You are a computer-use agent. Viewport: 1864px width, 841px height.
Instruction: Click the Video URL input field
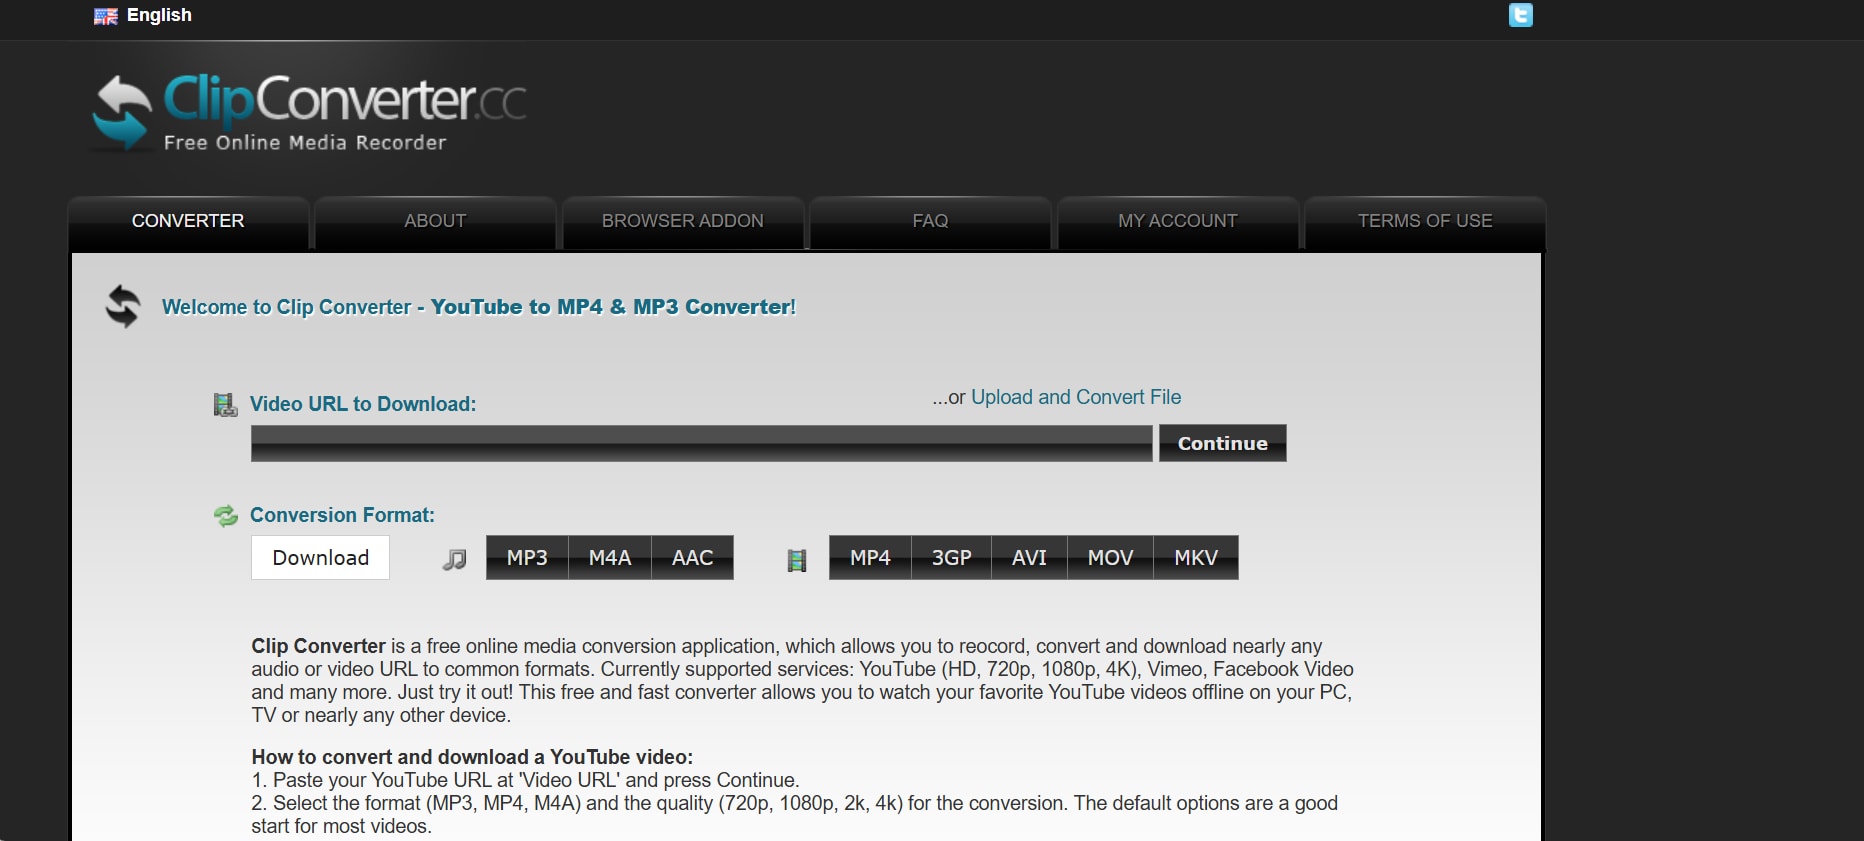pyautogui.click(x=701, y=443)
